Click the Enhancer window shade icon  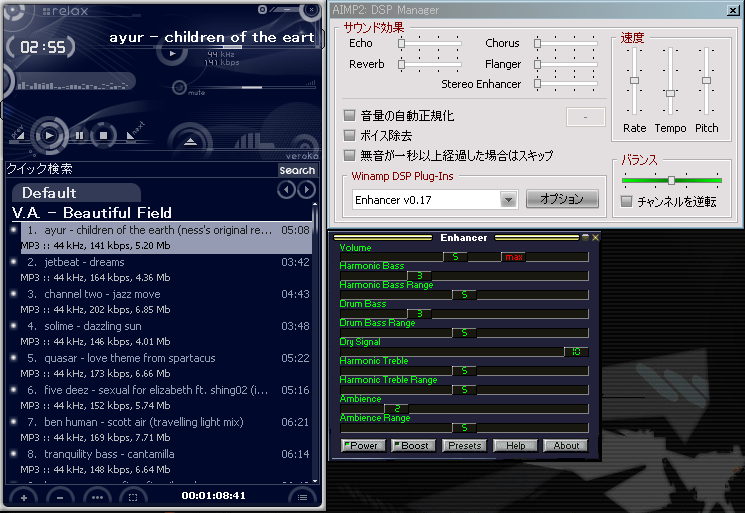click(585, 237)
